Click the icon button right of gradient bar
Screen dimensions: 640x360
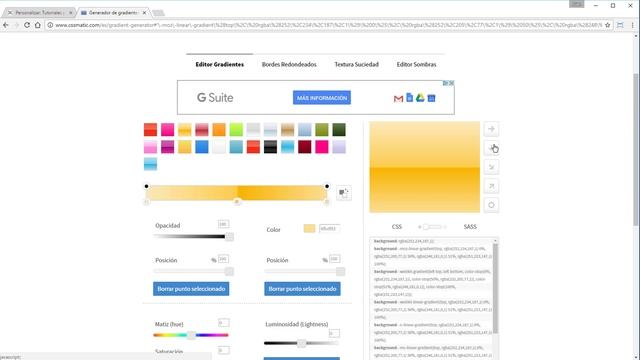(344, 193)
